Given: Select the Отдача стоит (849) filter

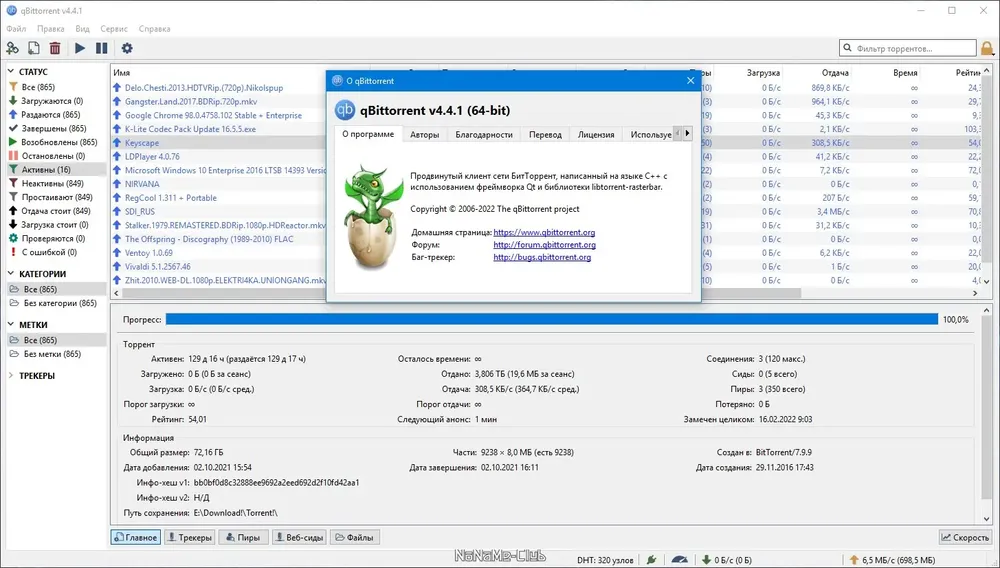Looking at the screenshot, I should pyautogui.click(x=56, y=211).
